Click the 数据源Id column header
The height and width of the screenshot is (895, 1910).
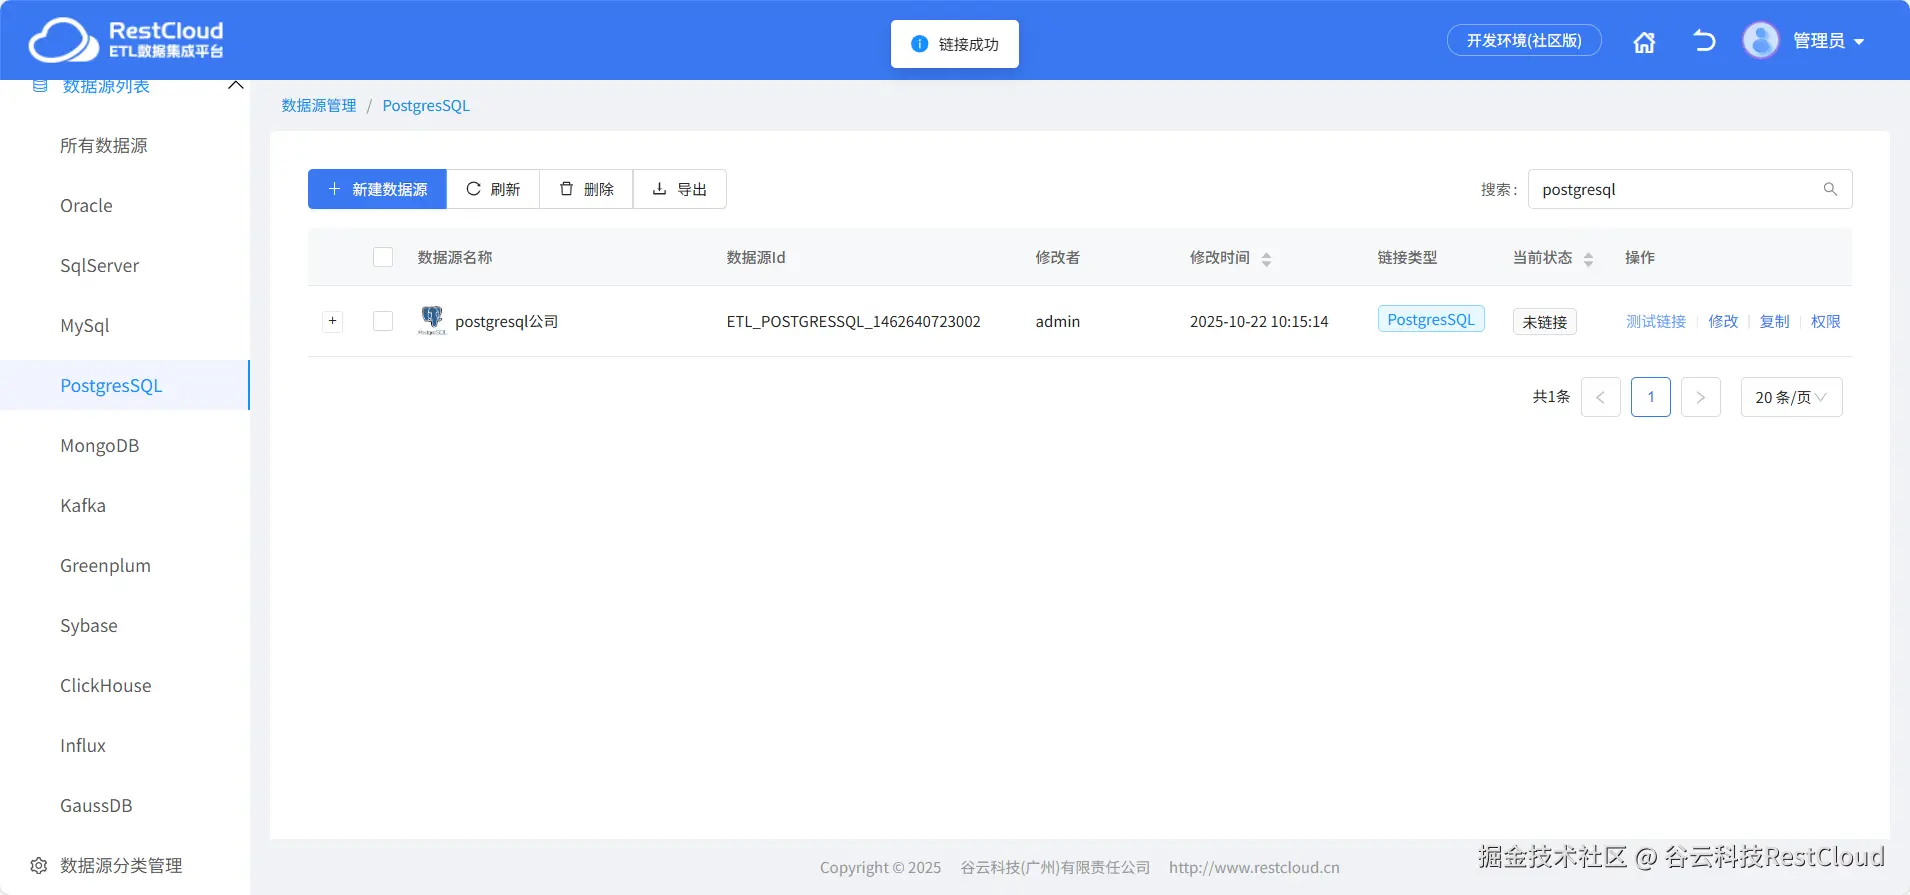(x=756, y=257)
